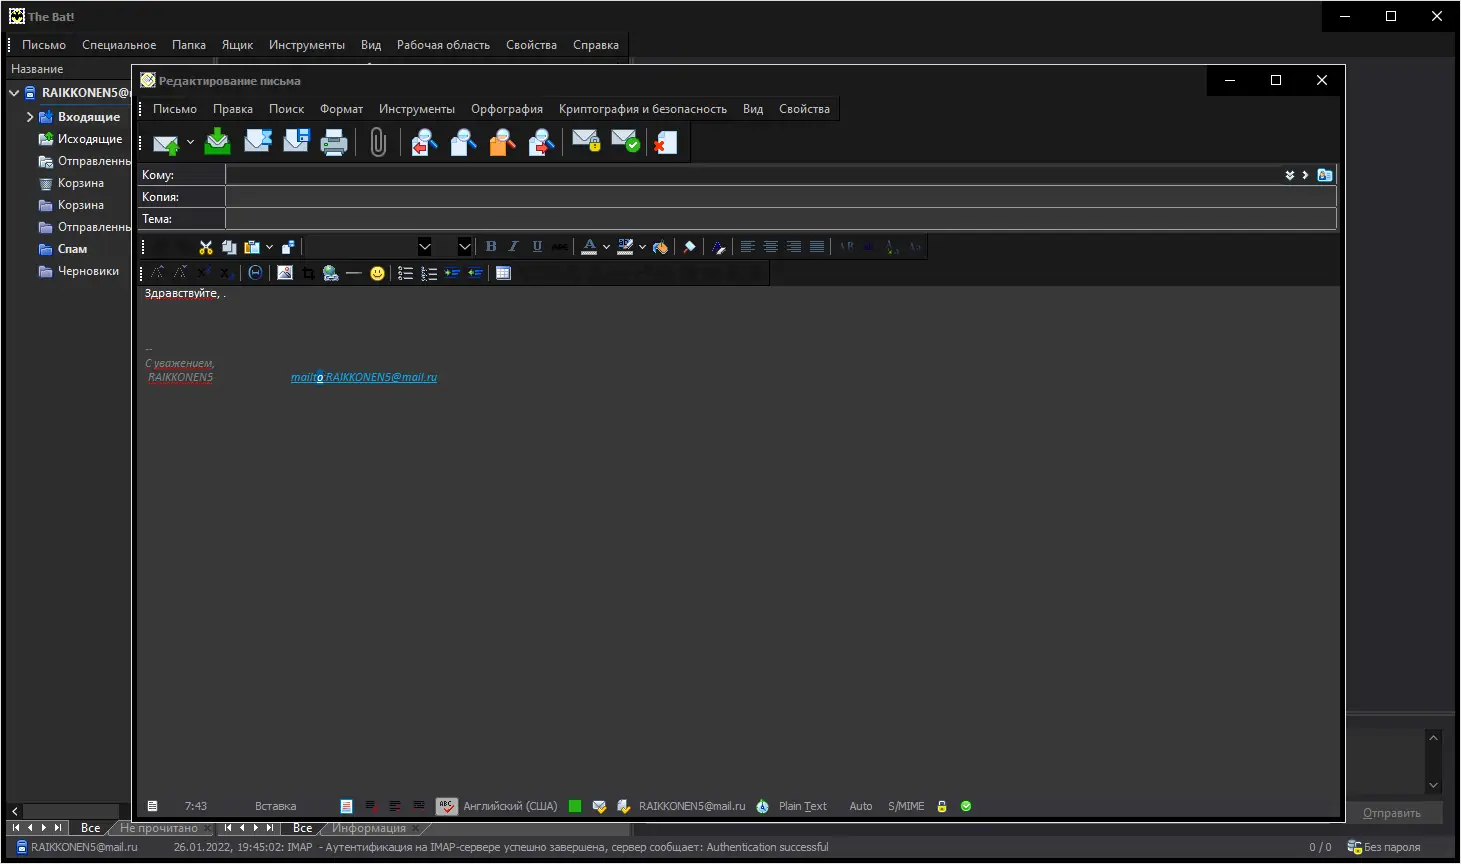Image resolution: width=1461 pixels, height=864 pixels.
Task: Open the send button dropdown arrow
Action: point(190,143)
